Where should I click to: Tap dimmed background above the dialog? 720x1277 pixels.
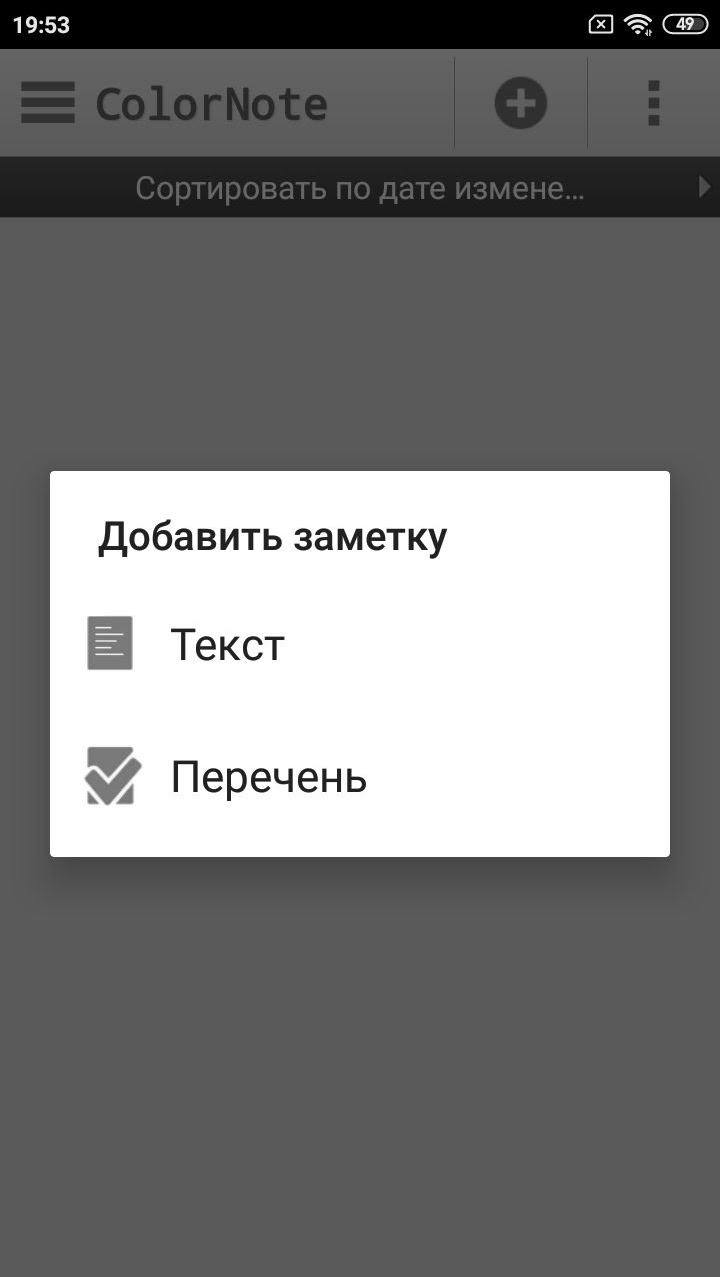tap(360, 340)
